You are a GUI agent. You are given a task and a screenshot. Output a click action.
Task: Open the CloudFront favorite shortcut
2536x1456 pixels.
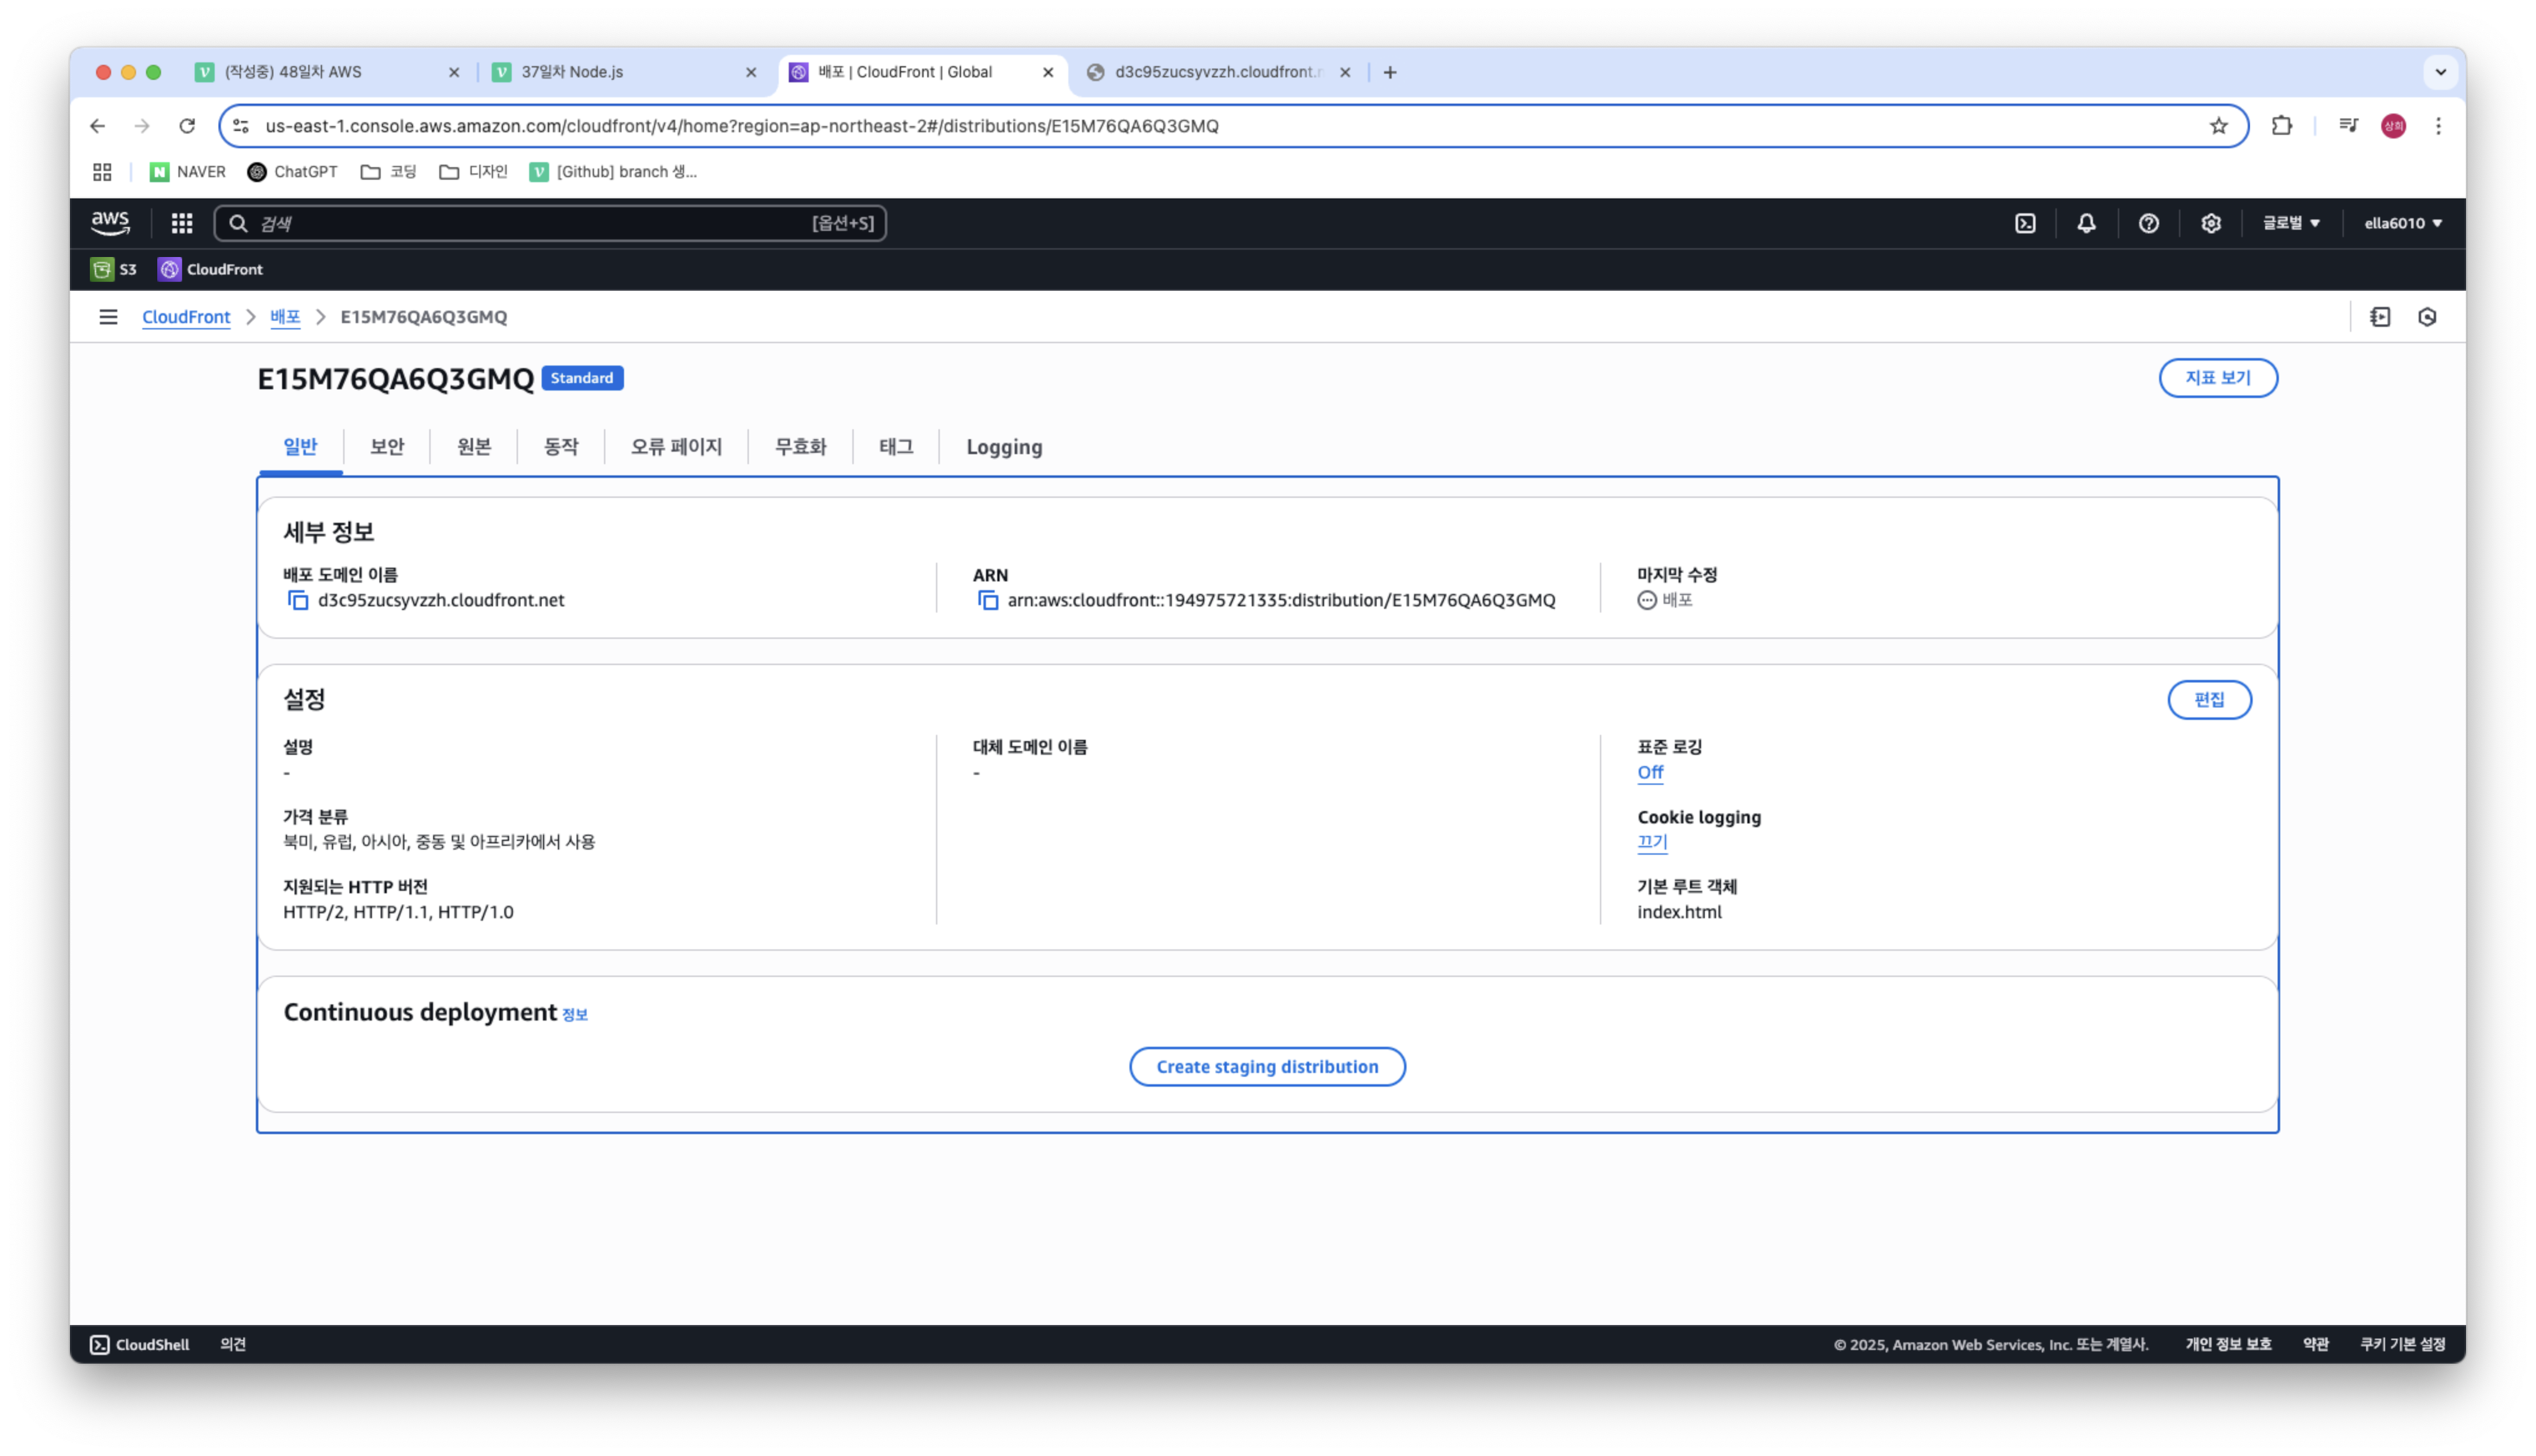pos(211,269)
